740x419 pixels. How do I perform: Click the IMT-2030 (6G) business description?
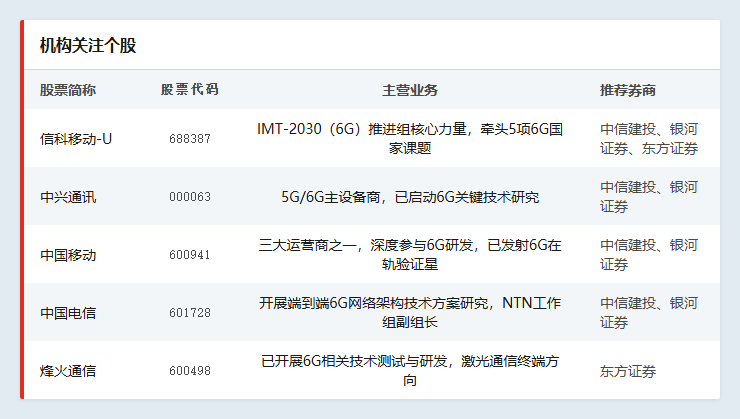(410, 138)
